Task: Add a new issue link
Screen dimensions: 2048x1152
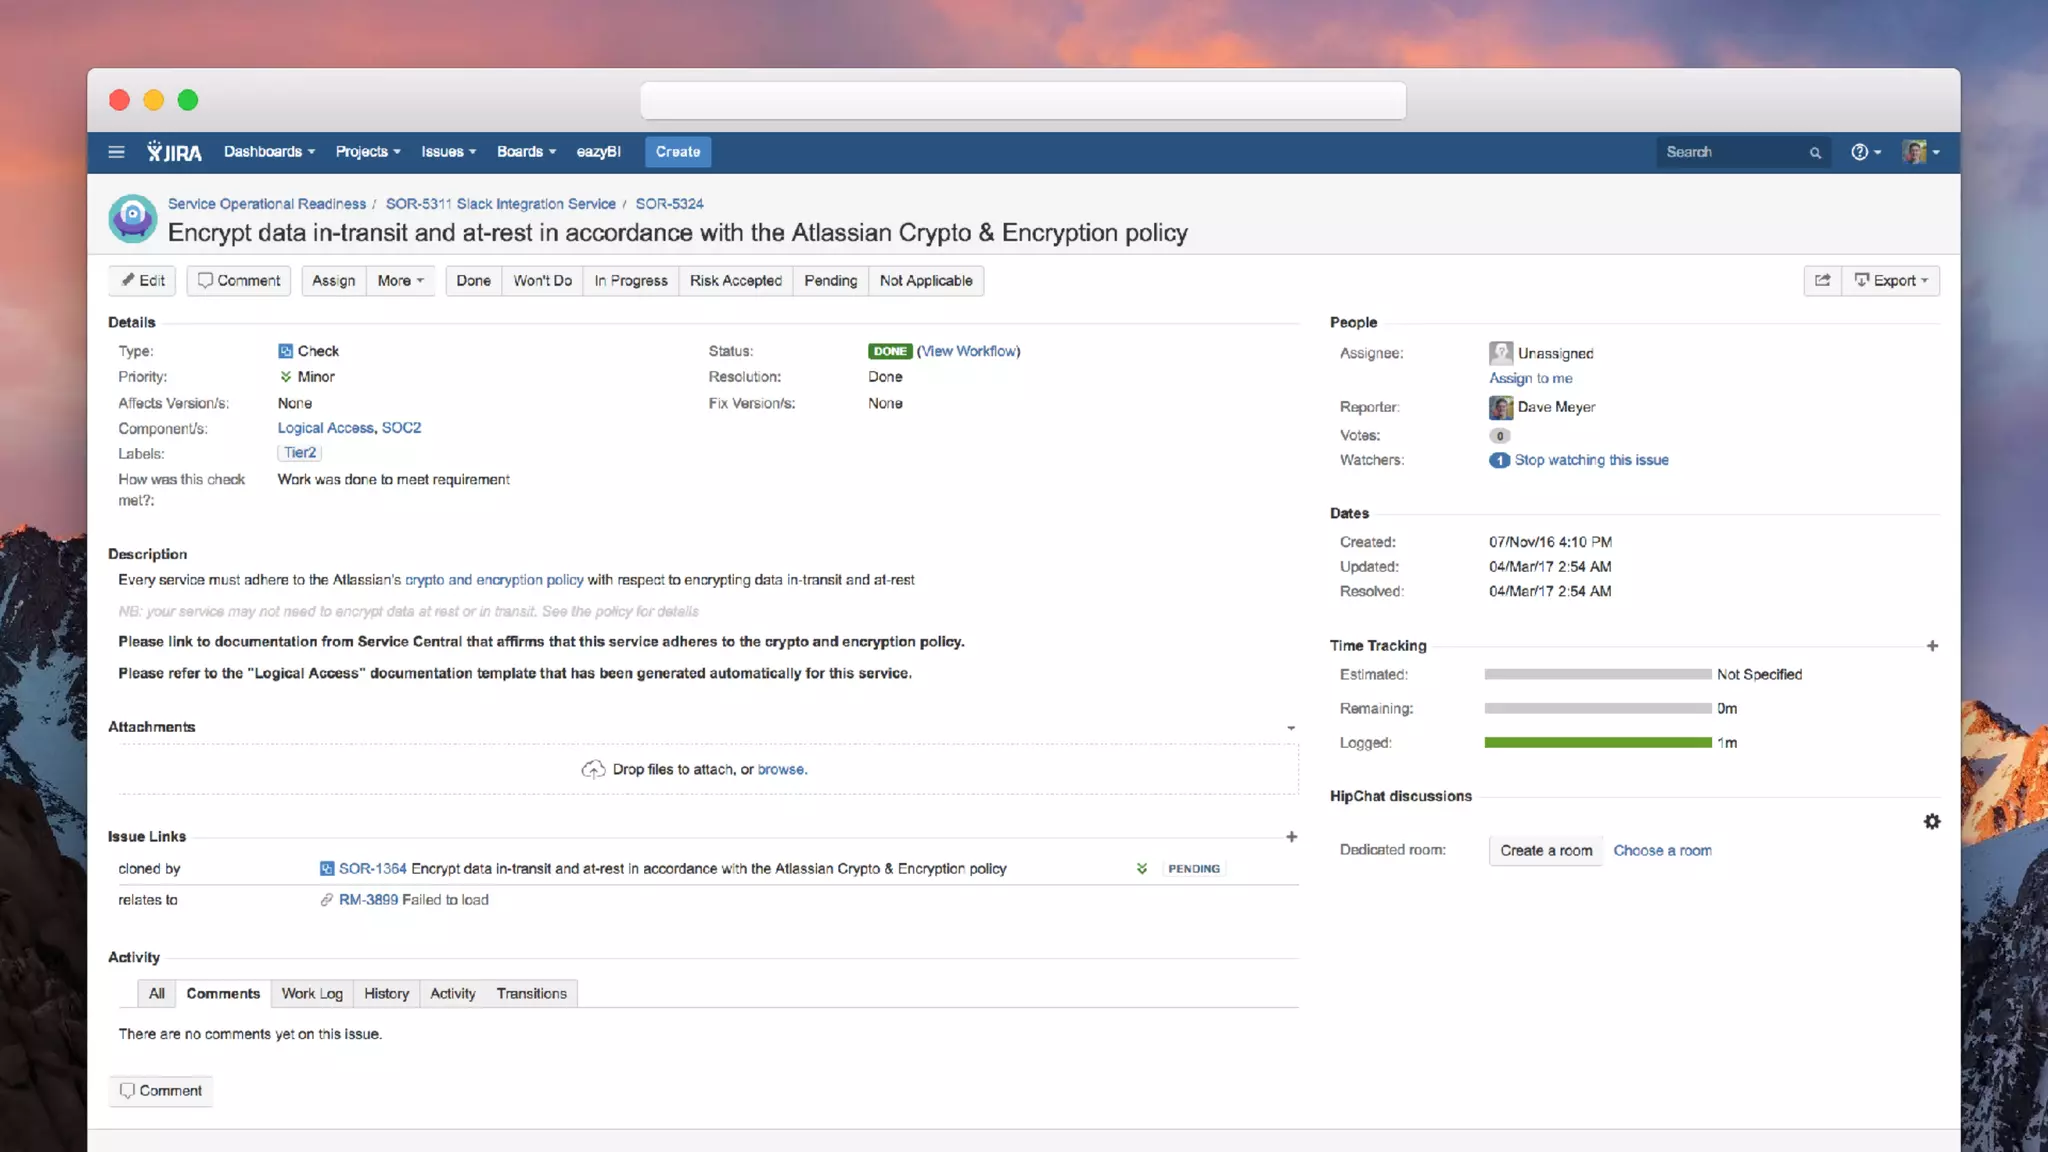Action: [x=1291, y=836]
